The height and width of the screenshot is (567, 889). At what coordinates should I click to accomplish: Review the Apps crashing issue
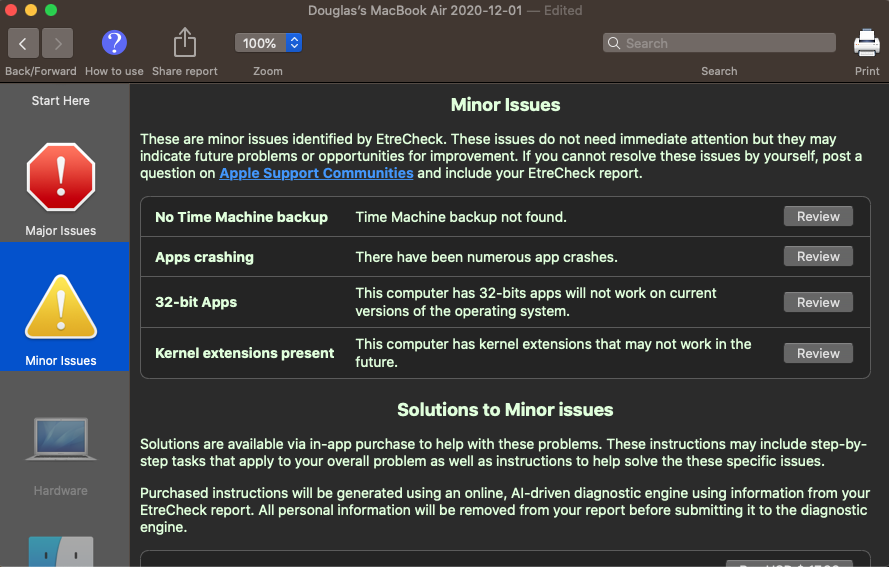pyautogui.click(x=818, y=257)
